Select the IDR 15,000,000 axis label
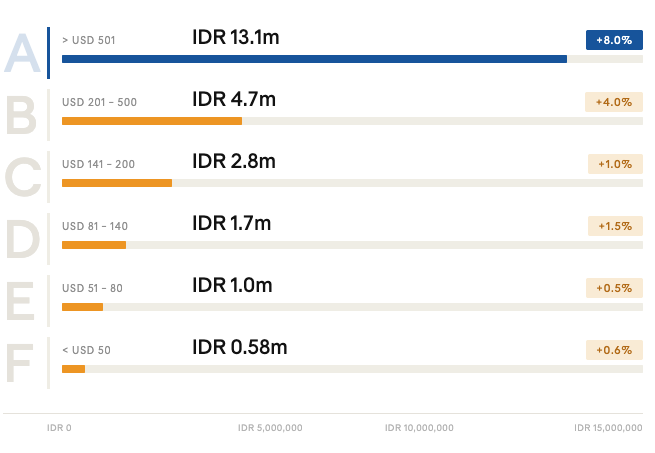This screenshot has width=655, height=453. point(608,428)
